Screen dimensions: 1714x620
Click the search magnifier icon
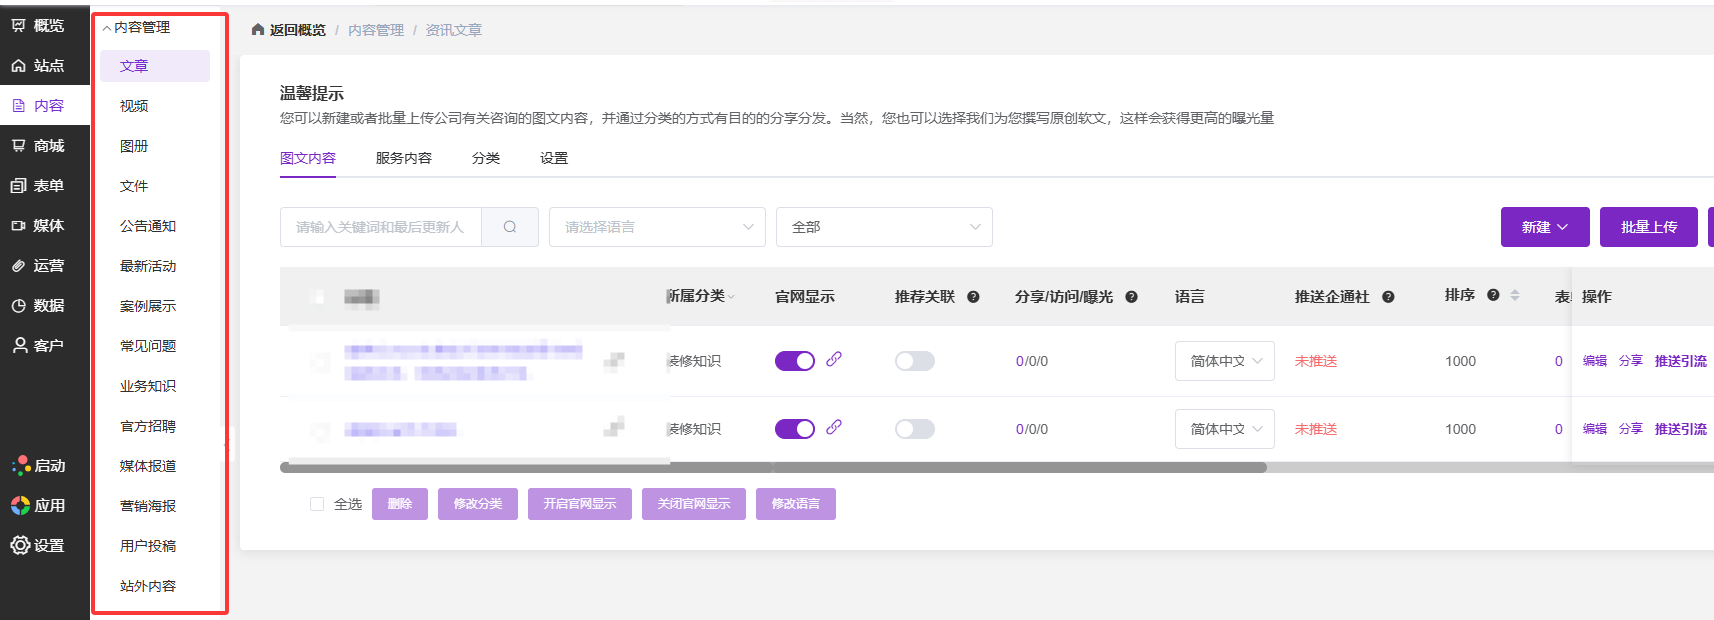coord(510,227)
